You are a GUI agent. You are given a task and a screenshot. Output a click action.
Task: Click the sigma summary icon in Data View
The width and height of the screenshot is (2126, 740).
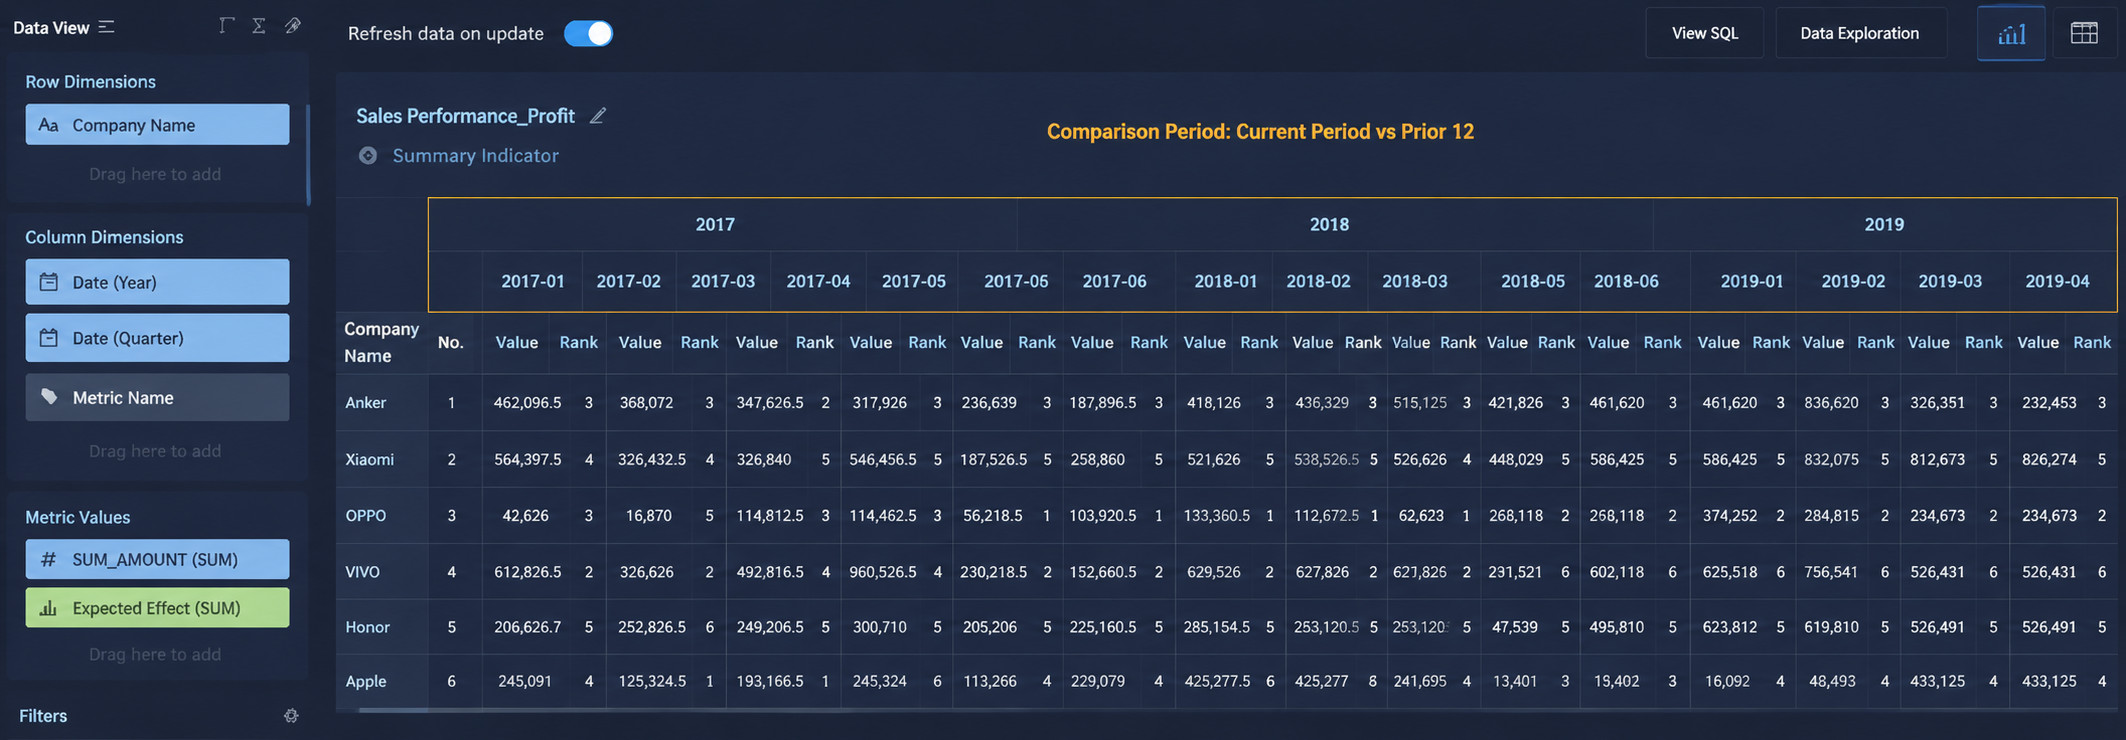pyautogui.click(x=259, y=26)
